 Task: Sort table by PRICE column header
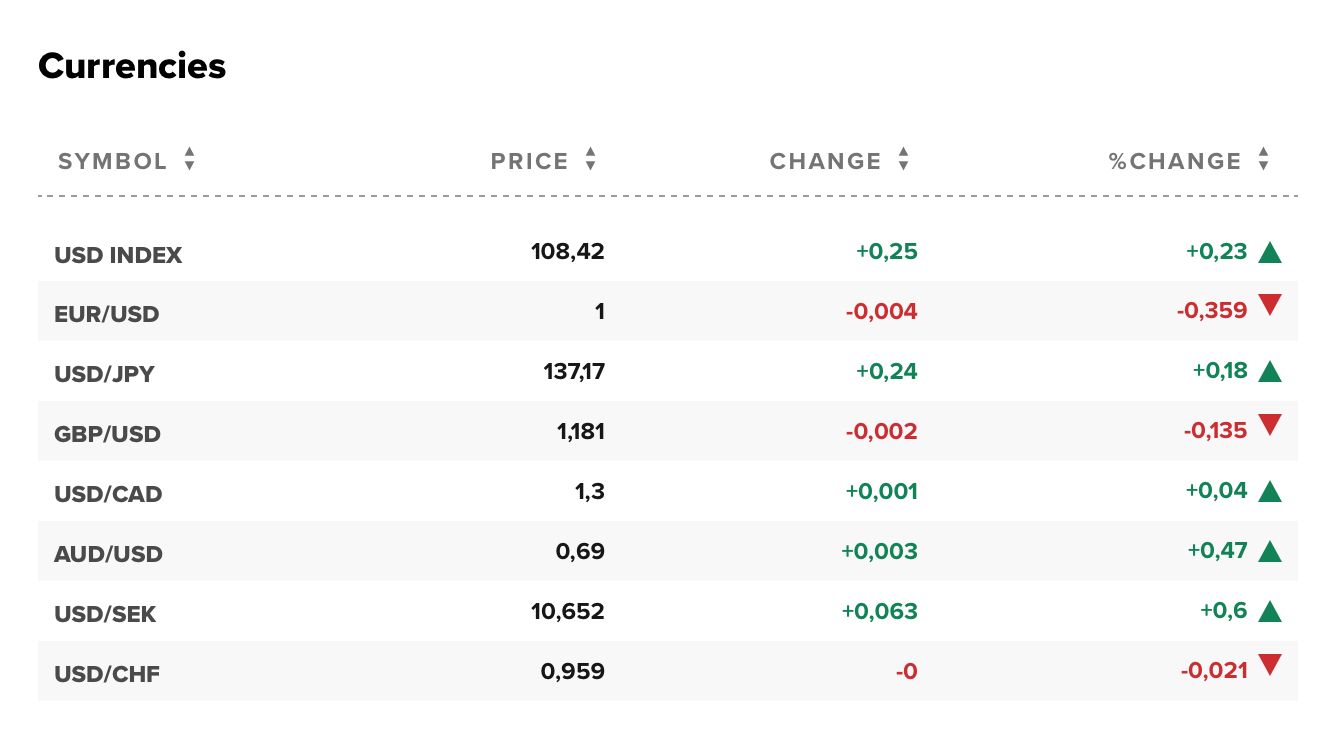(x=529, y=161)
